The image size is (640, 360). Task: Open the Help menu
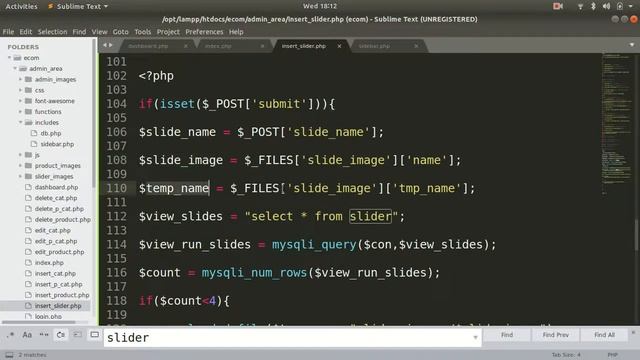(236, 32)
